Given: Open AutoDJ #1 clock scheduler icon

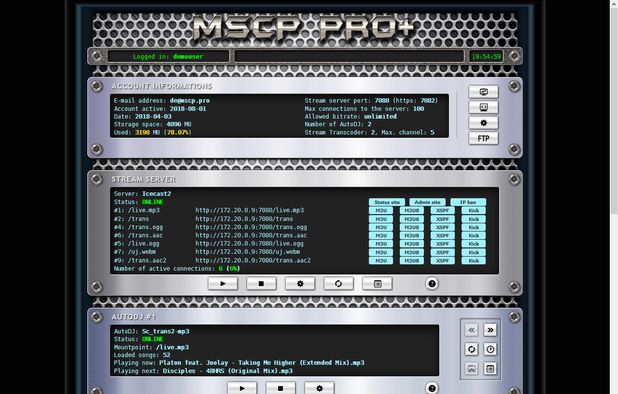Looking at the screenshot, I should (490, 349).
